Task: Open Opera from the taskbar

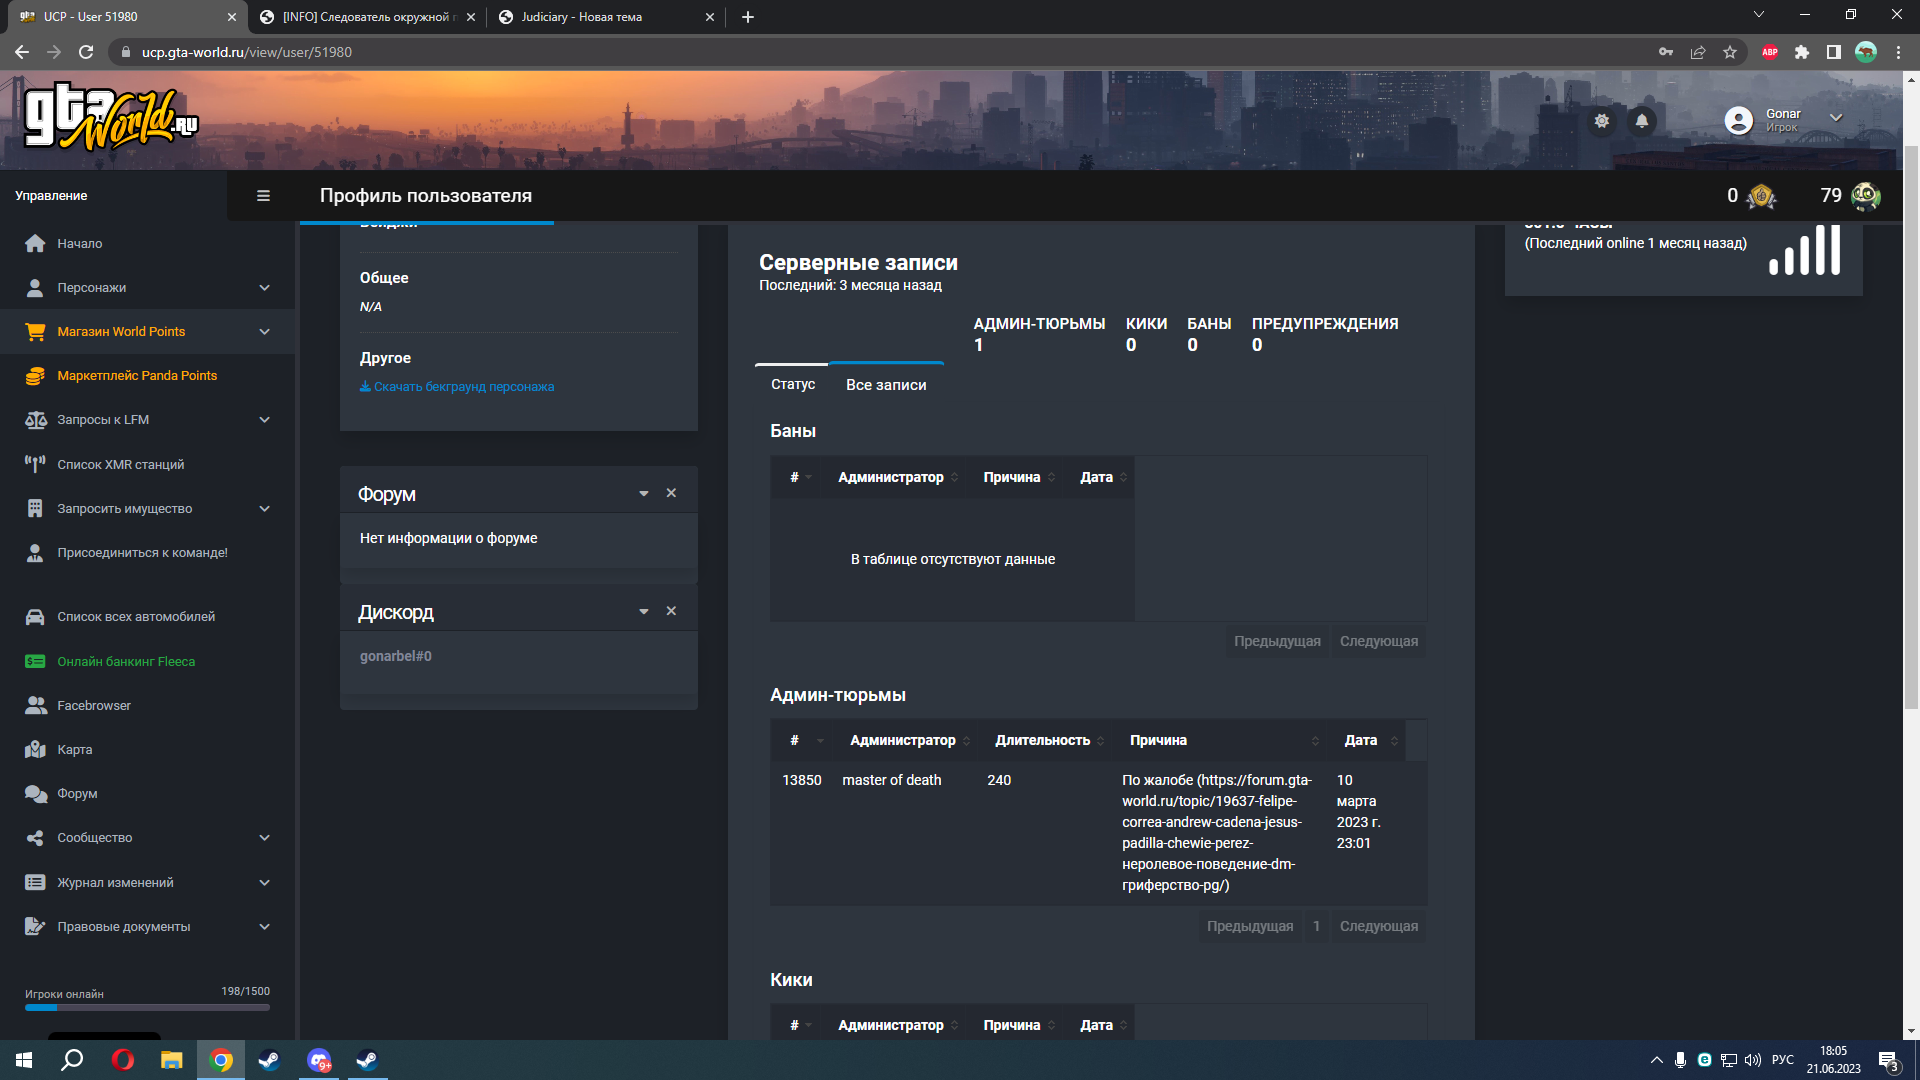Action: [x=123, y=1060]
